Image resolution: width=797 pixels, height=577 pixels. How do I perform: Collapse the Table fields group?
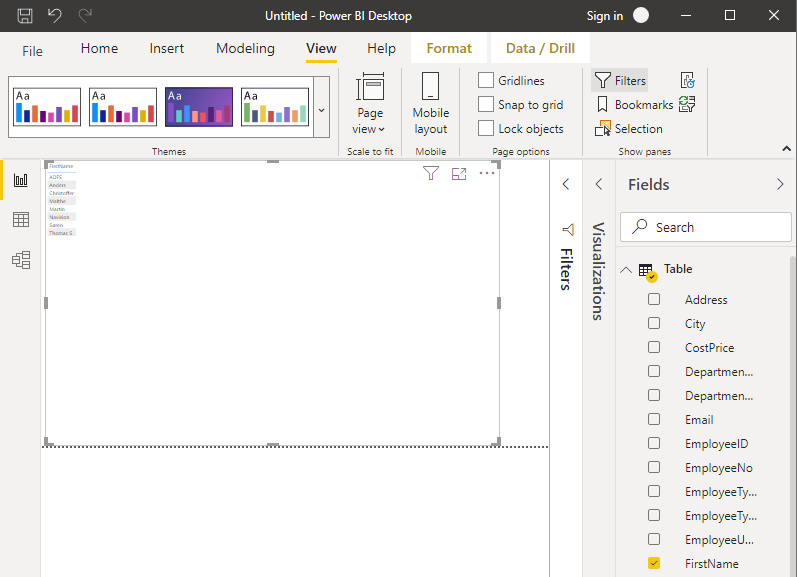(x=626, y=270)
